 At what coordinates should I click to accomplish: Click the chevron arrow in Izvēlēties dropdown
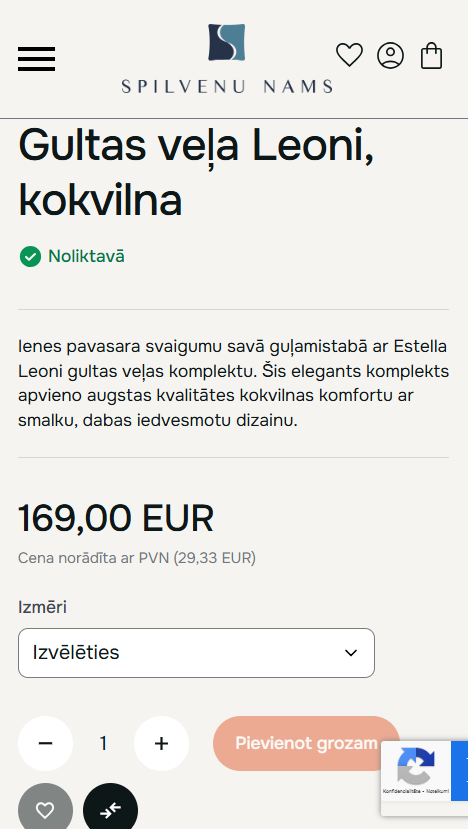coord(351,653)
